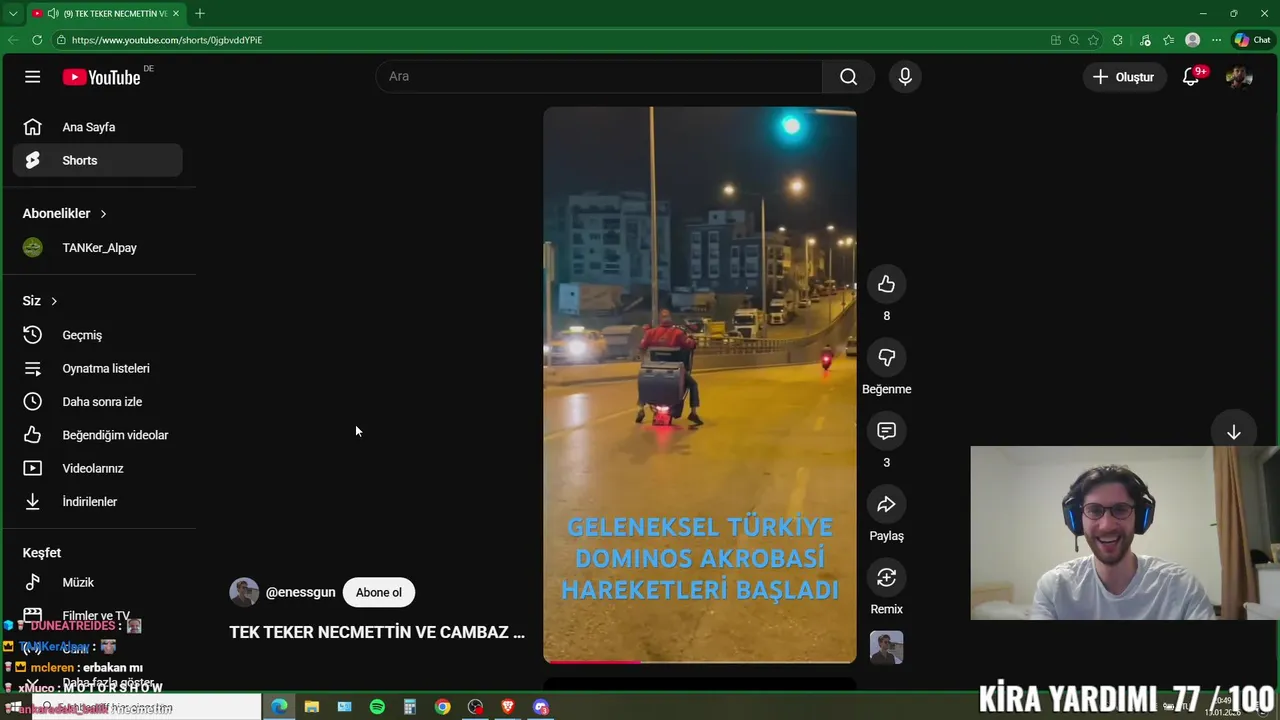Open the browser profile icon
This screenshot has width=1280, height=720.
1192,40
